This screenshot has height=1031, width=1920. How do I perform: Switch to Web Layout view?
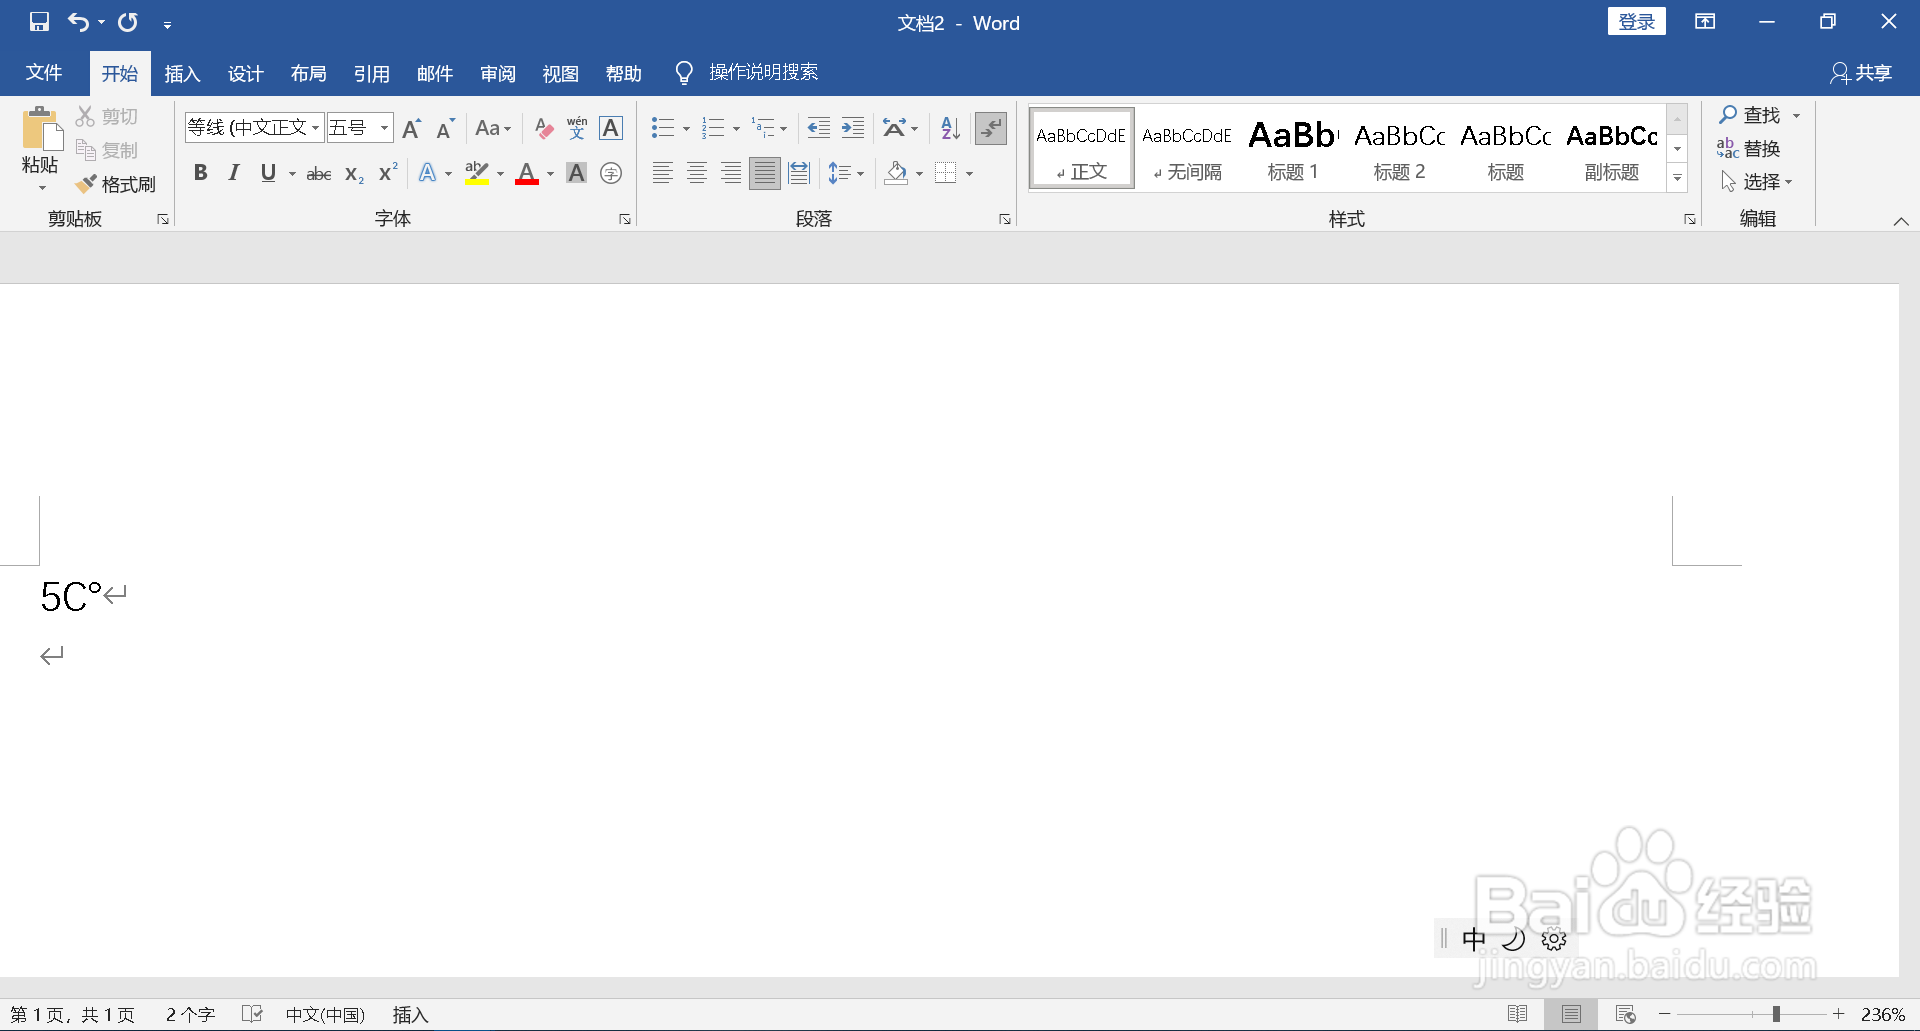[x=1626, y=1014]
